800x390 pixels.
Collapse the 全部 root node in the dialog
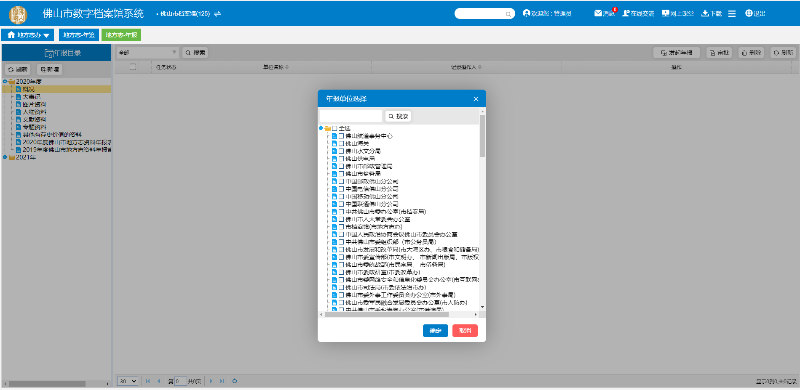pyautogui.click(x=321, y=128)
